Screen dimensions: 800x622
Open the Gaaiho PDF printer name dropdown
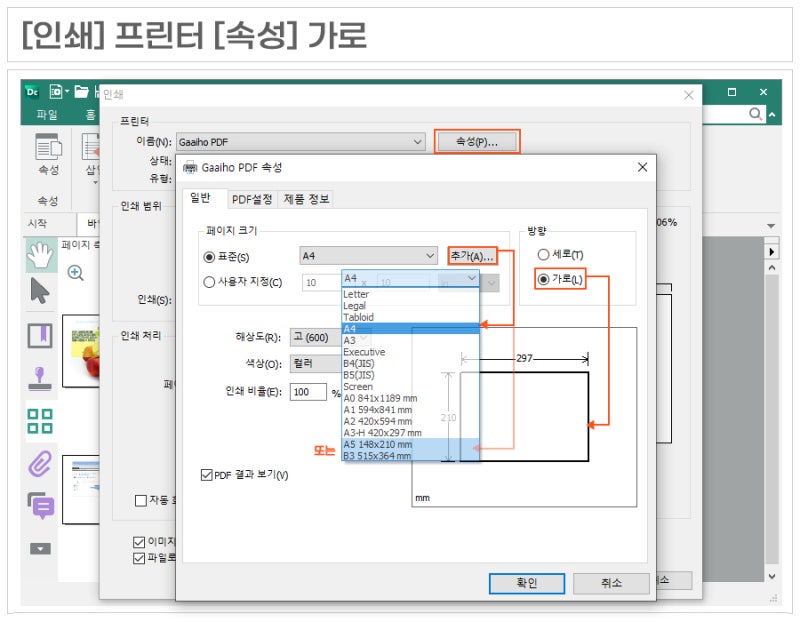[420, 141]
